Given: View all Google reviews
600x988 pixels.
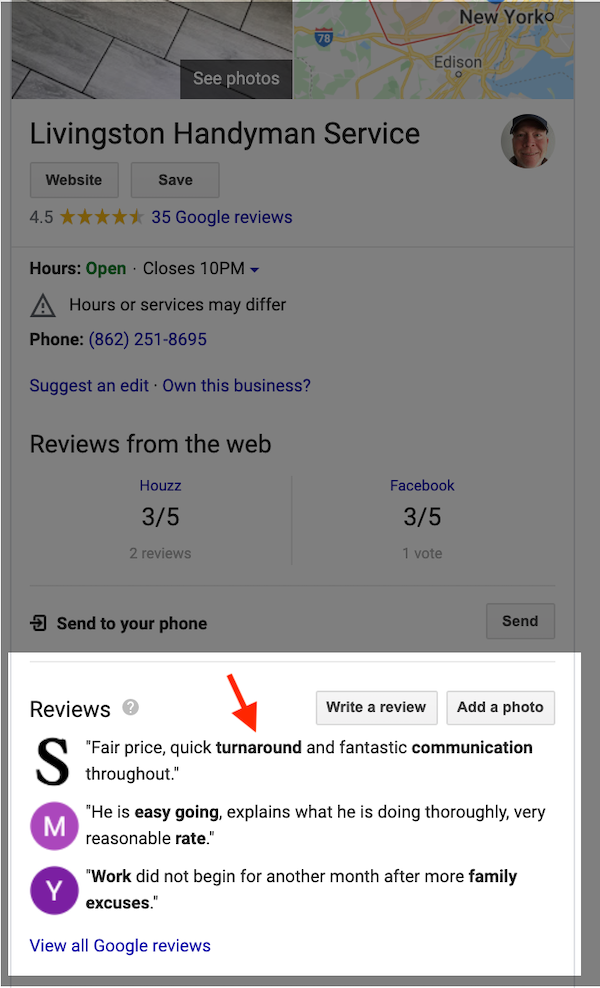Looking at the screenshot, I should (x=120, y=945).
